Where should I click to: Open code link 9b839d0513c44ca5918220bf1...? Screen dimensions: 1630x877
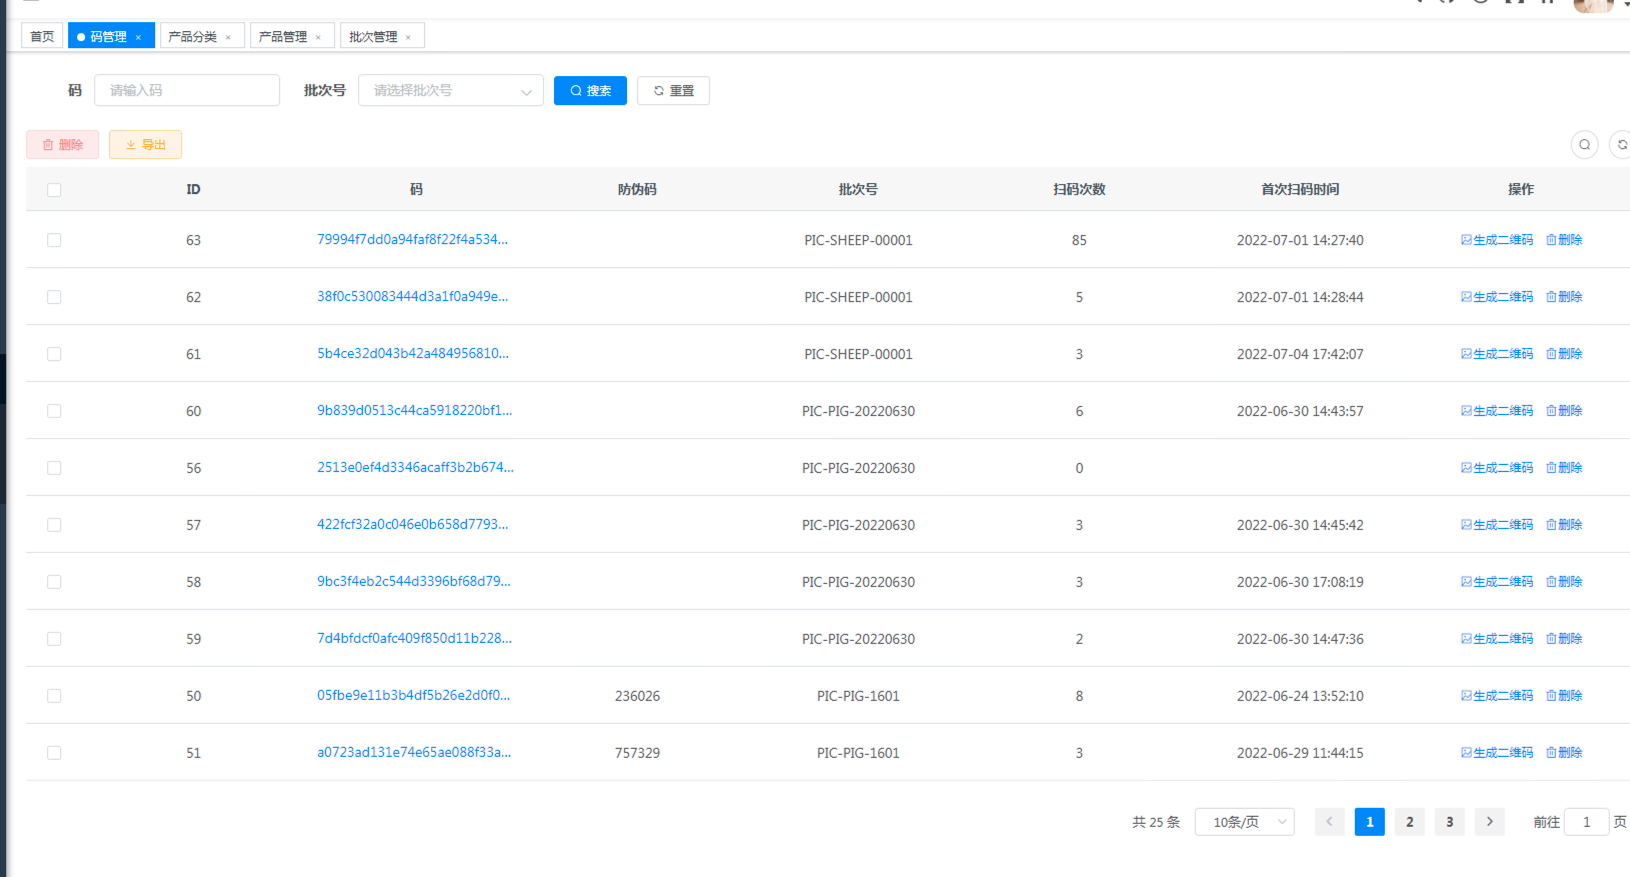click(x=414, y=410)
